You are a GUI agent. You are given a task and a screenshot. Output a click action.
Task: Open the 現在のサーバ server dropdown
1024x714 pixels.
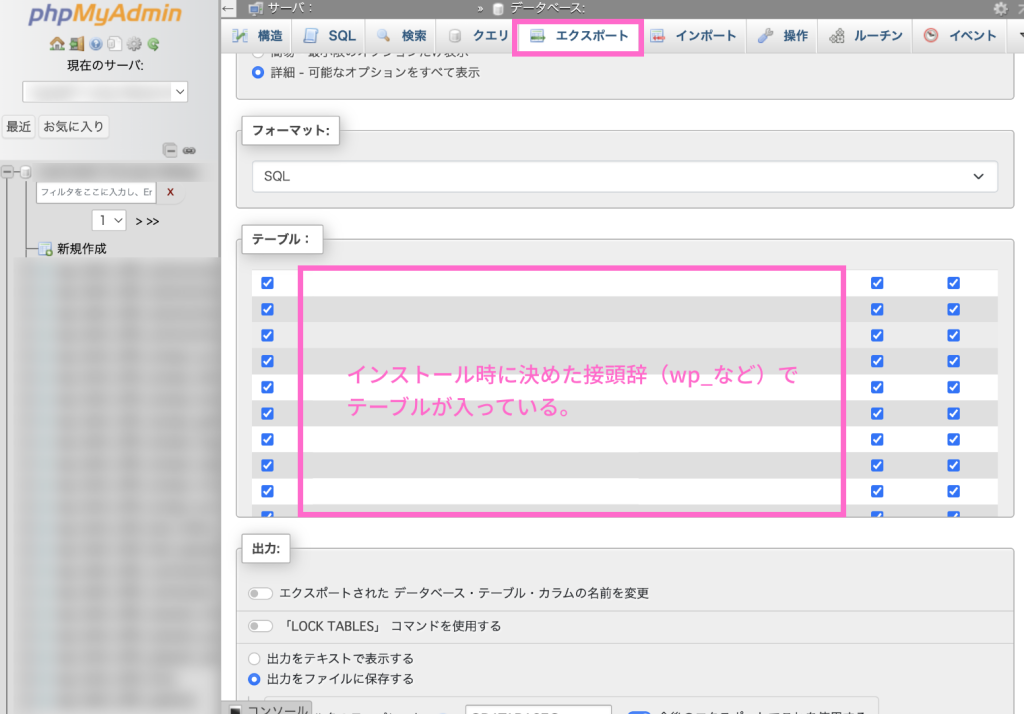[105, 92]
